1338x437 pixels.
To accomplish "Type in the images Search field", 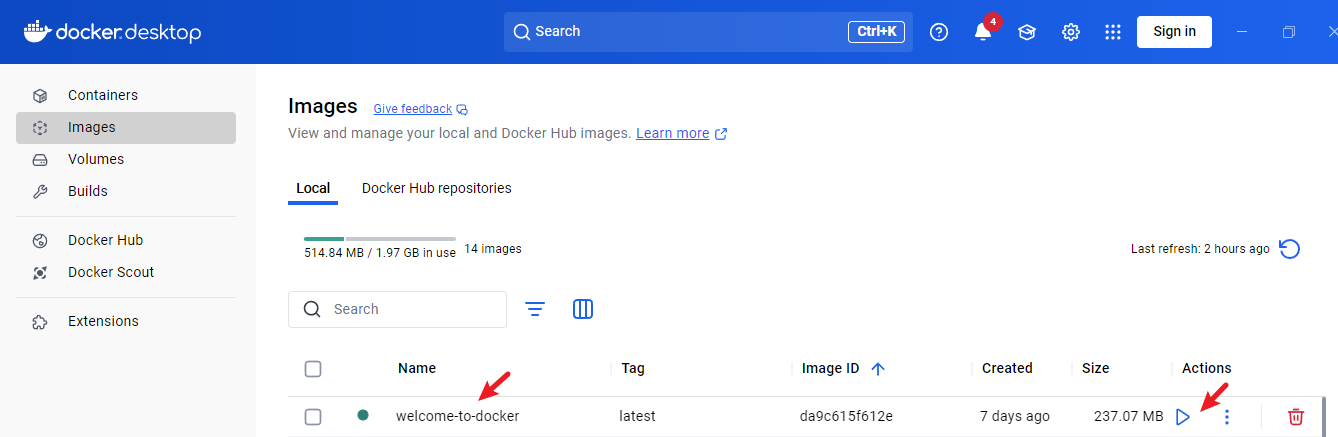I will (397, 309).
